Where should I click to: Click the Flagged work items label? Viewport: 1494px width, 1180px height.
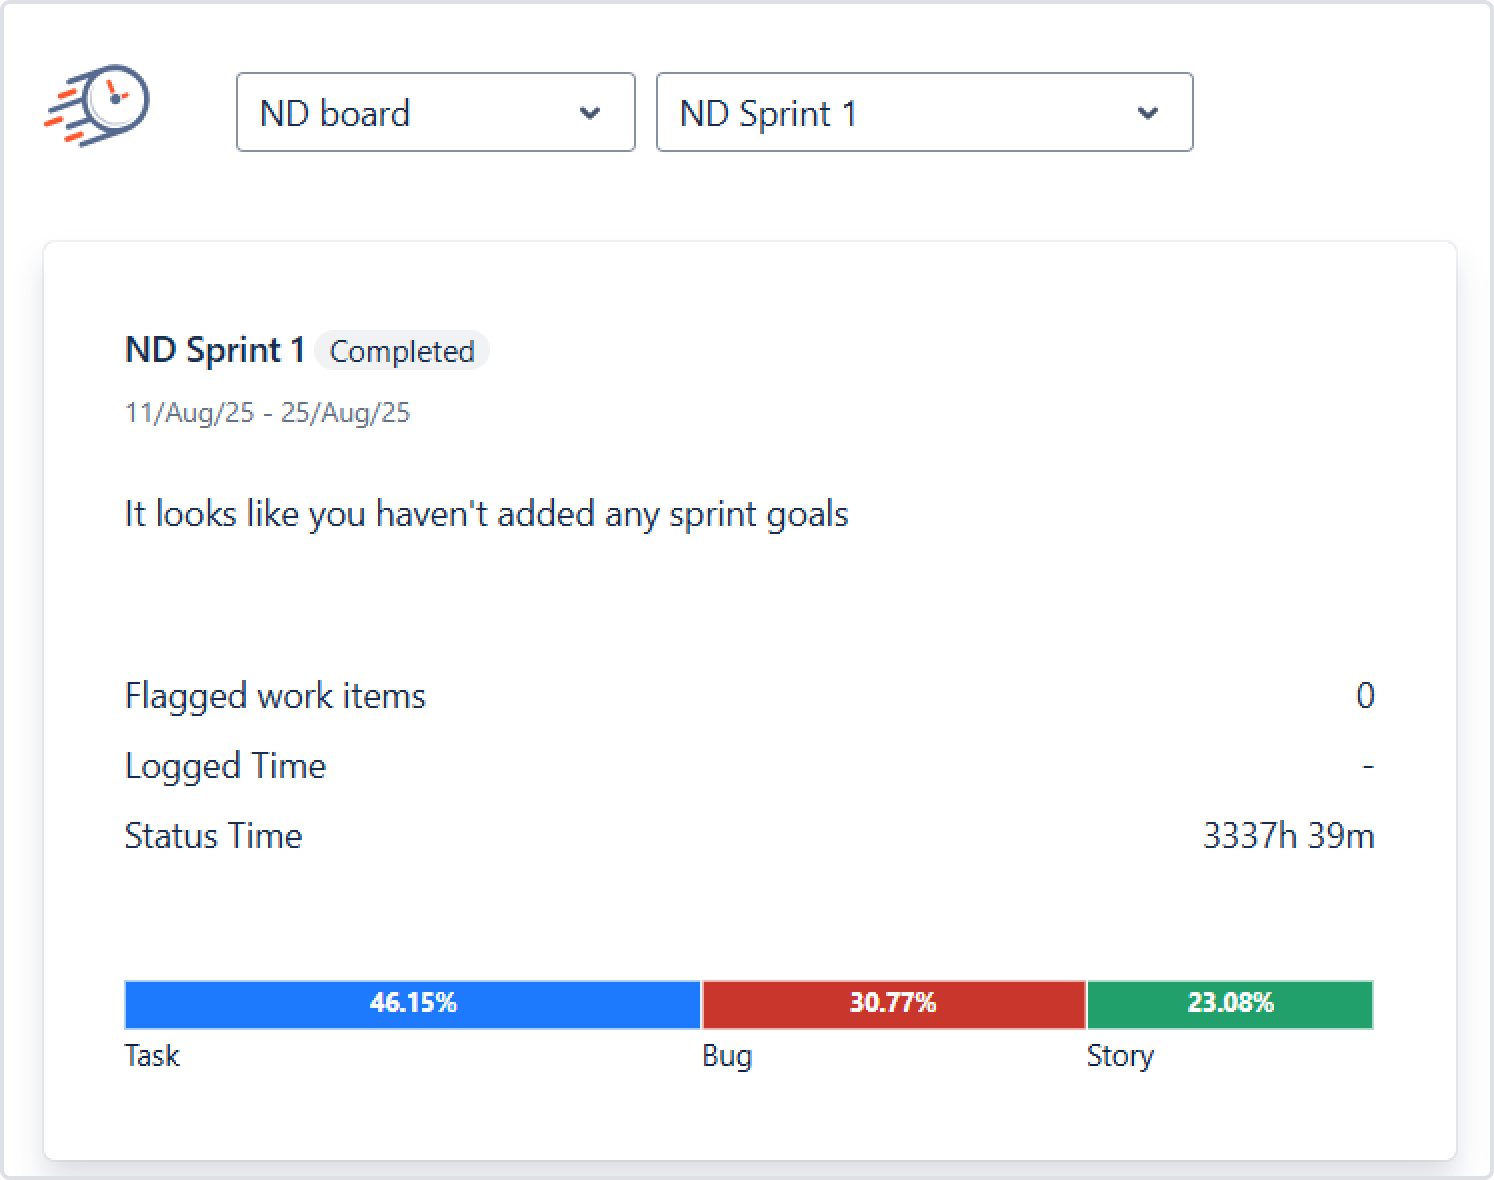[275, 696]
